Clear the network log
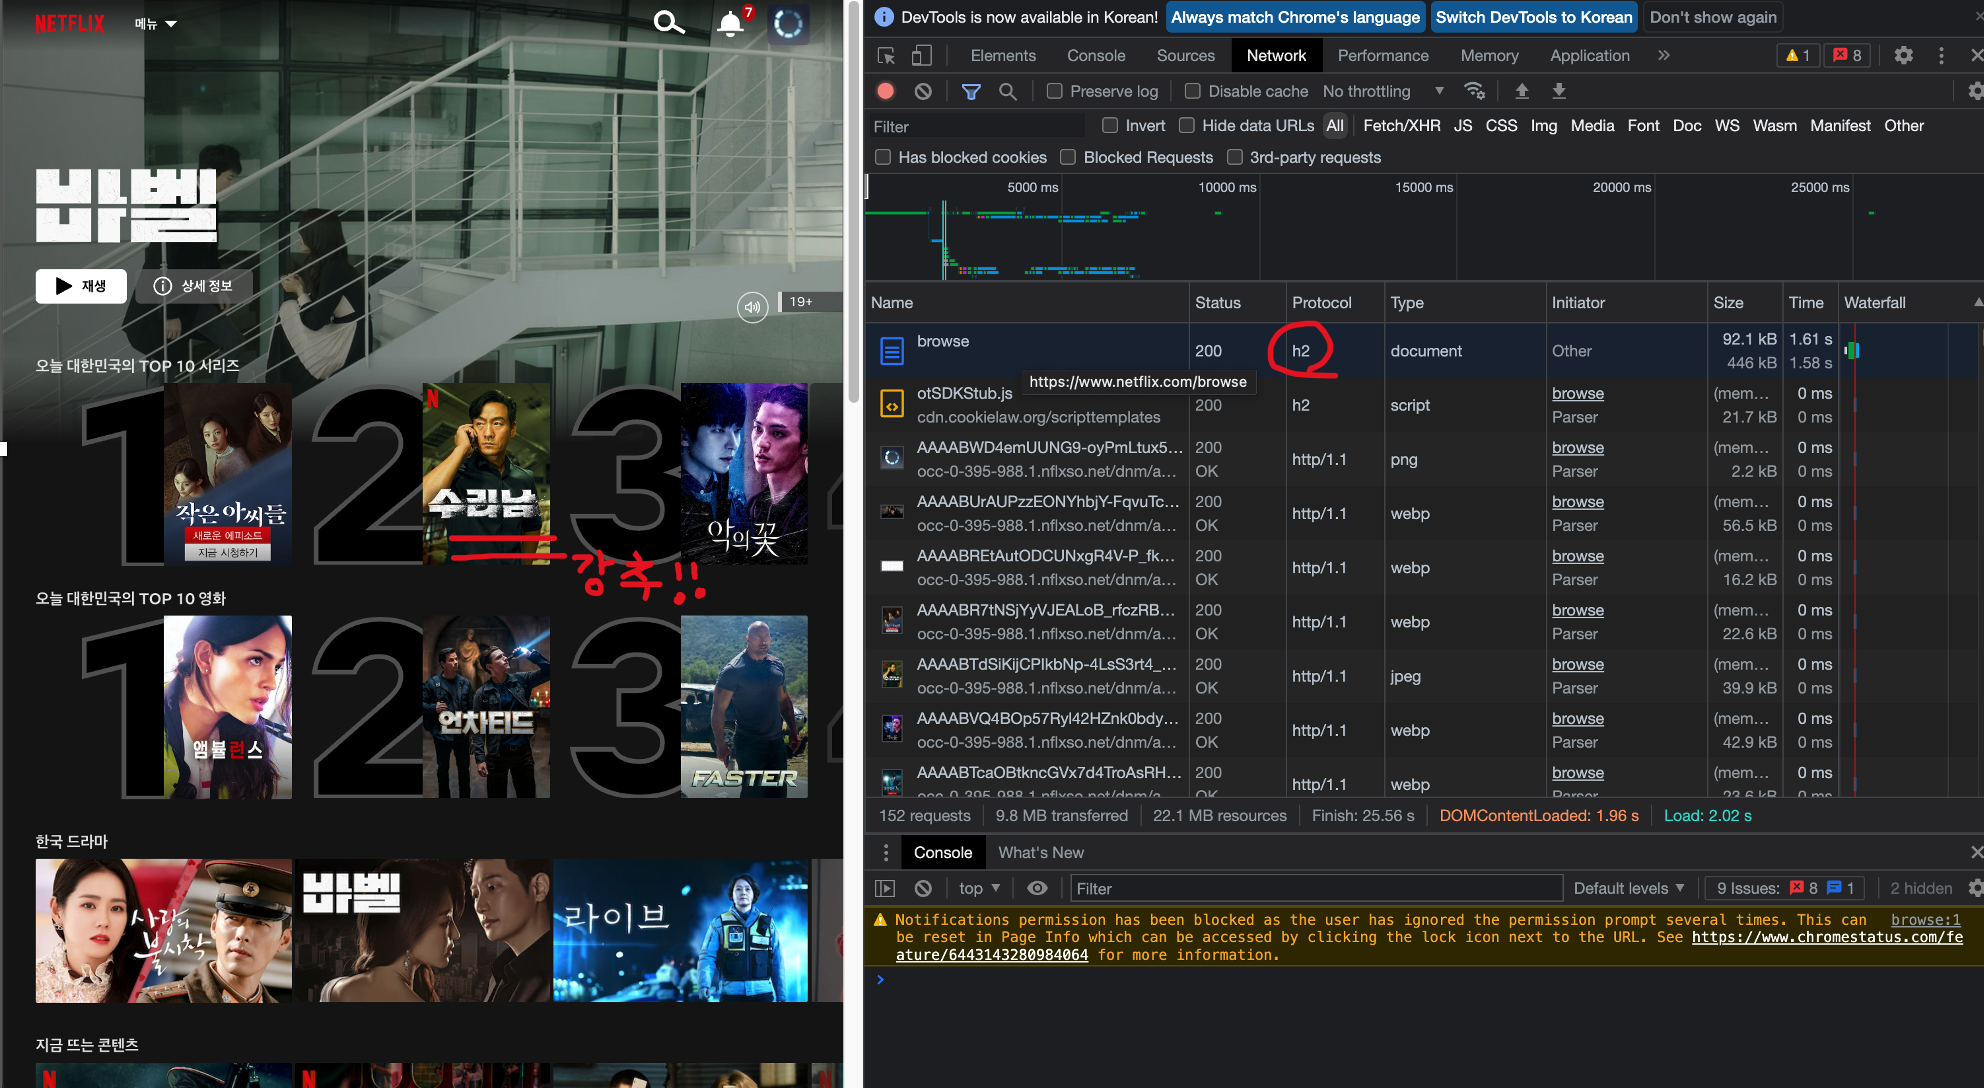 pyautogui.click(x=923, y=91)
